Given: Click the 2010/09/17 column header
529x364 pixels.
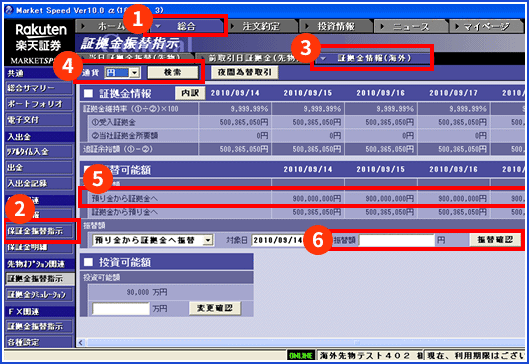Looking at the screenshot, I should pyautogui.click(x=453, y=93).
